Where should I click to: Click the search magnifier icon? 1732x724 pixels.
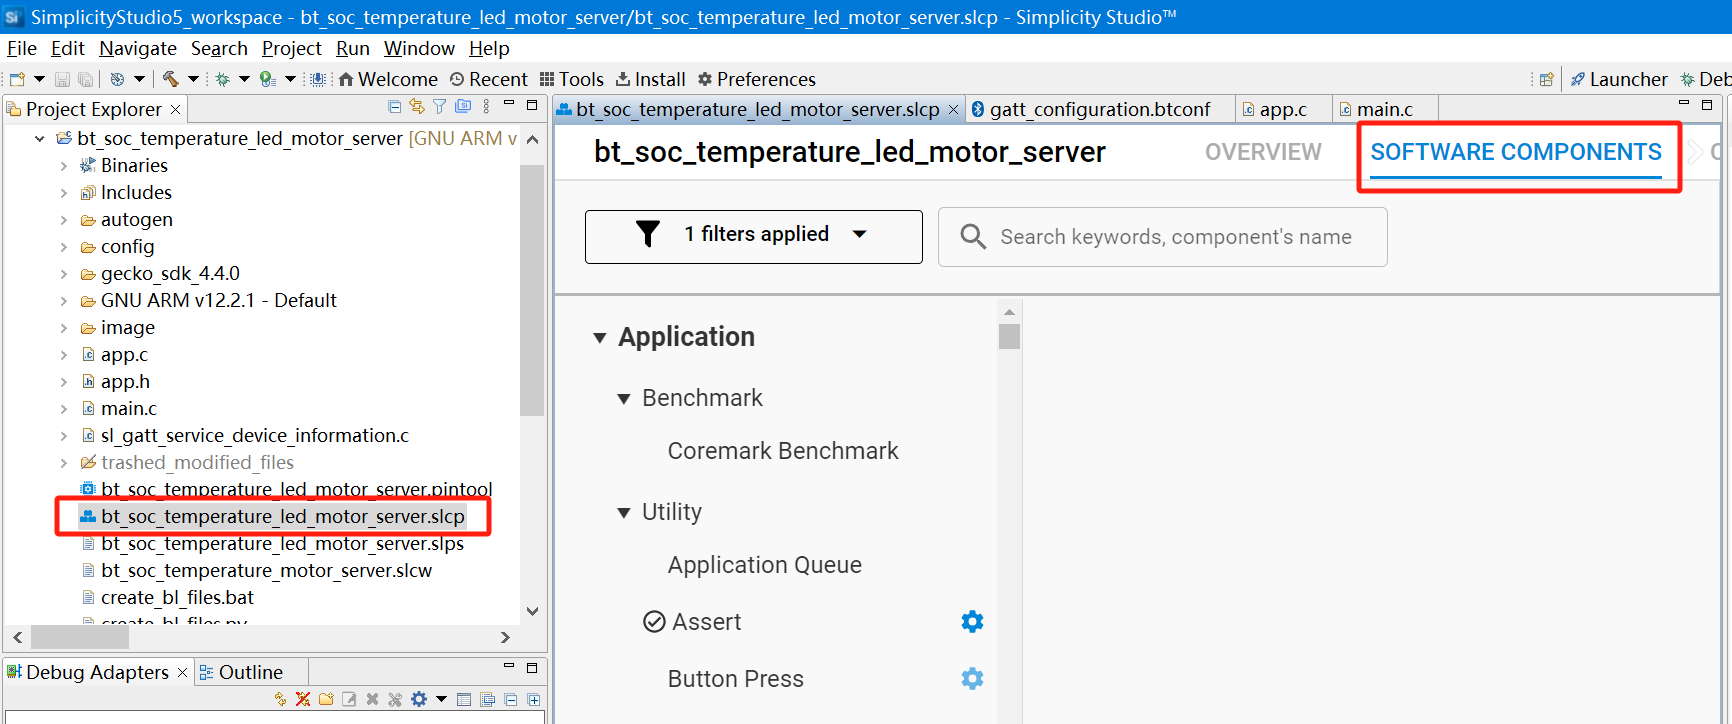(973, 237)
